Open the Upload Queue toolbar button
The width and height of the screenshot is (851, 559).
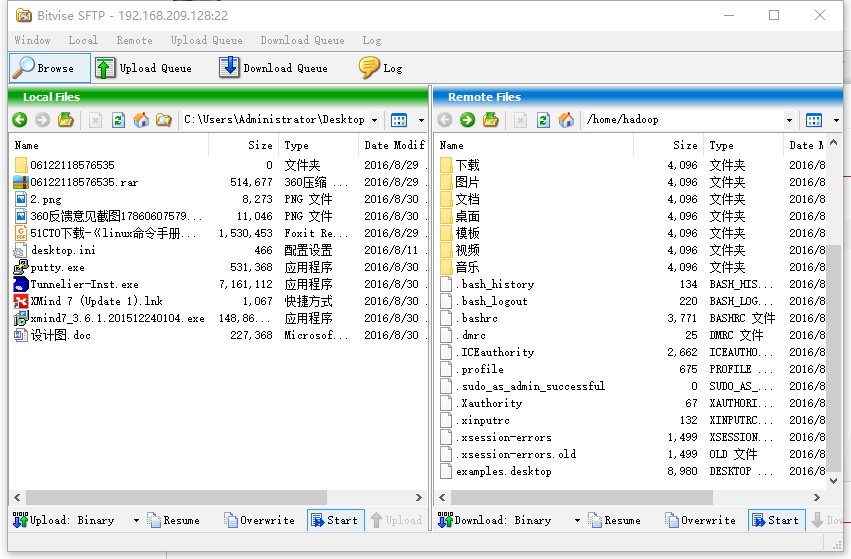(x=143, y=68)
